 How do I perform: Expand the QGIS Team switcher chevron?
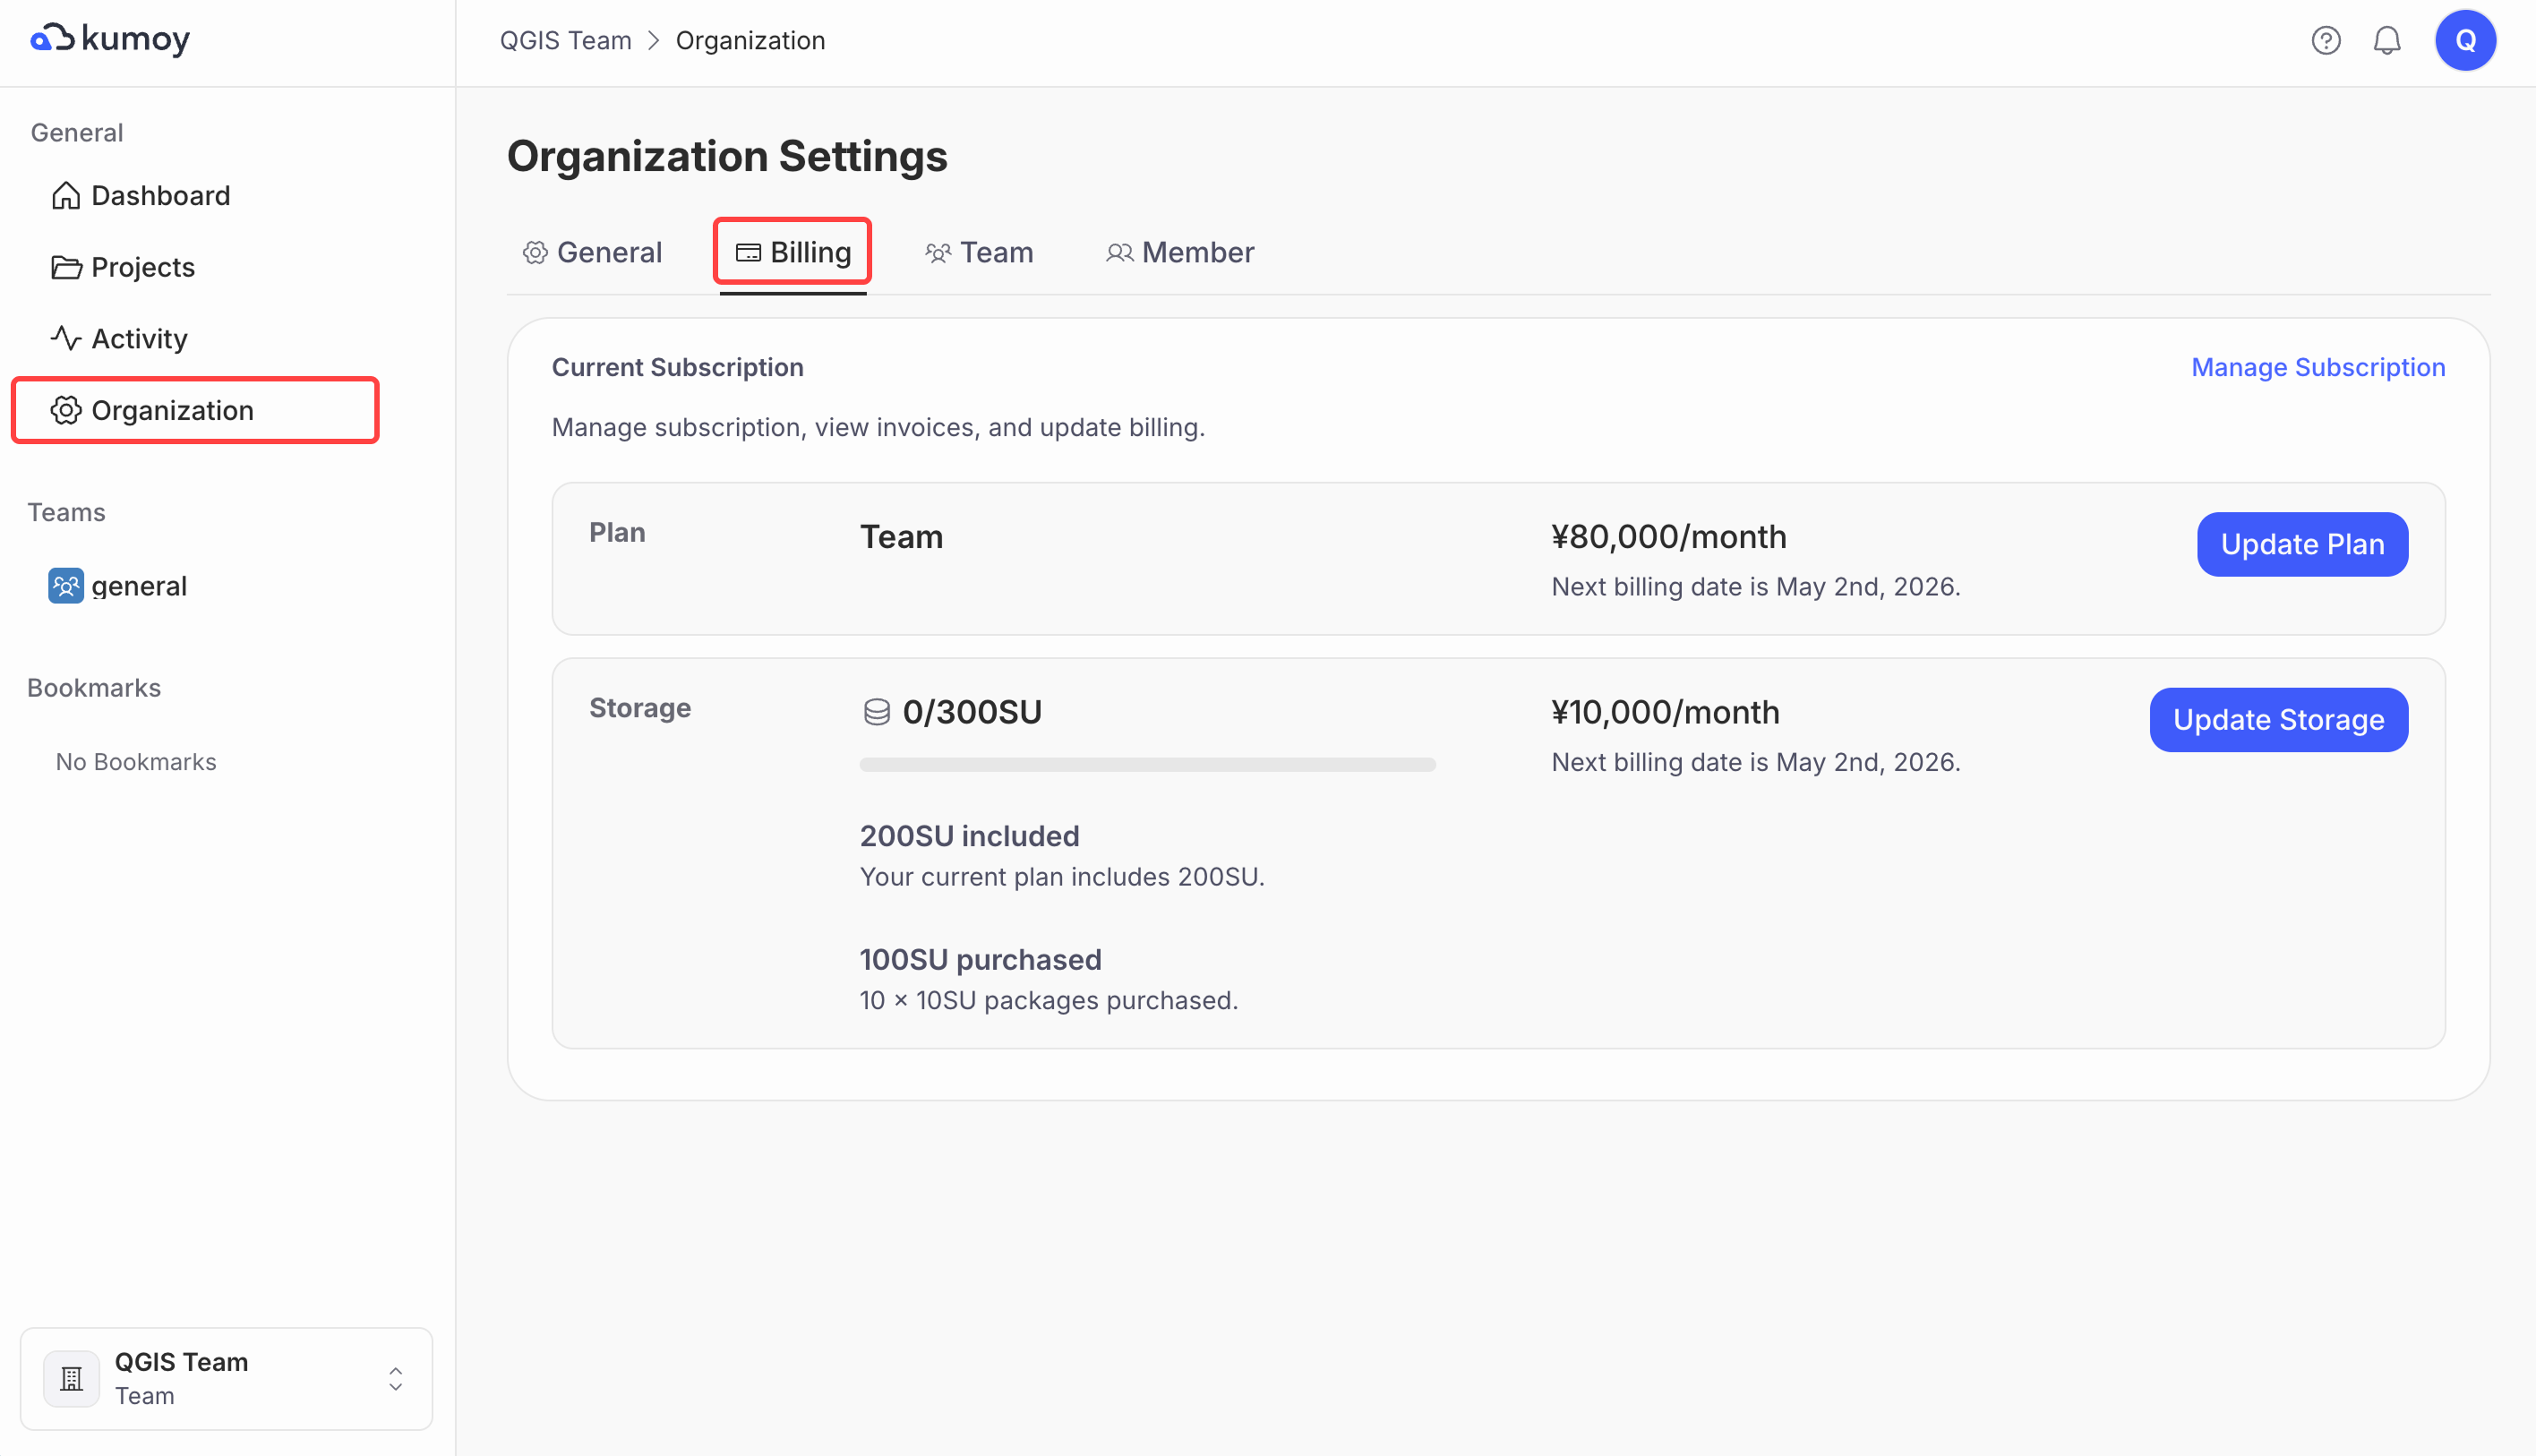point(395,1378)
